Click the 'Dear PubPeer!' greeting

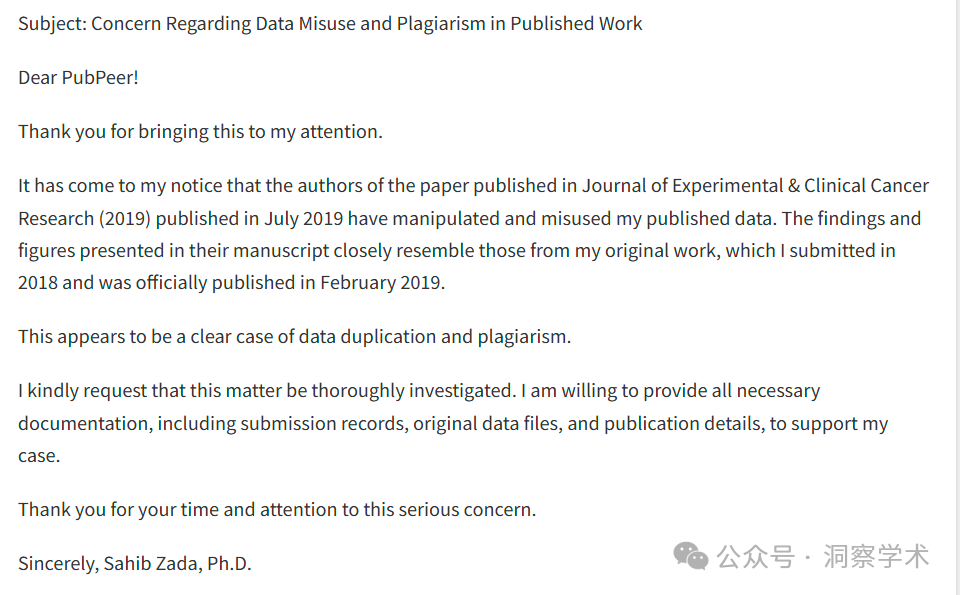78,78
